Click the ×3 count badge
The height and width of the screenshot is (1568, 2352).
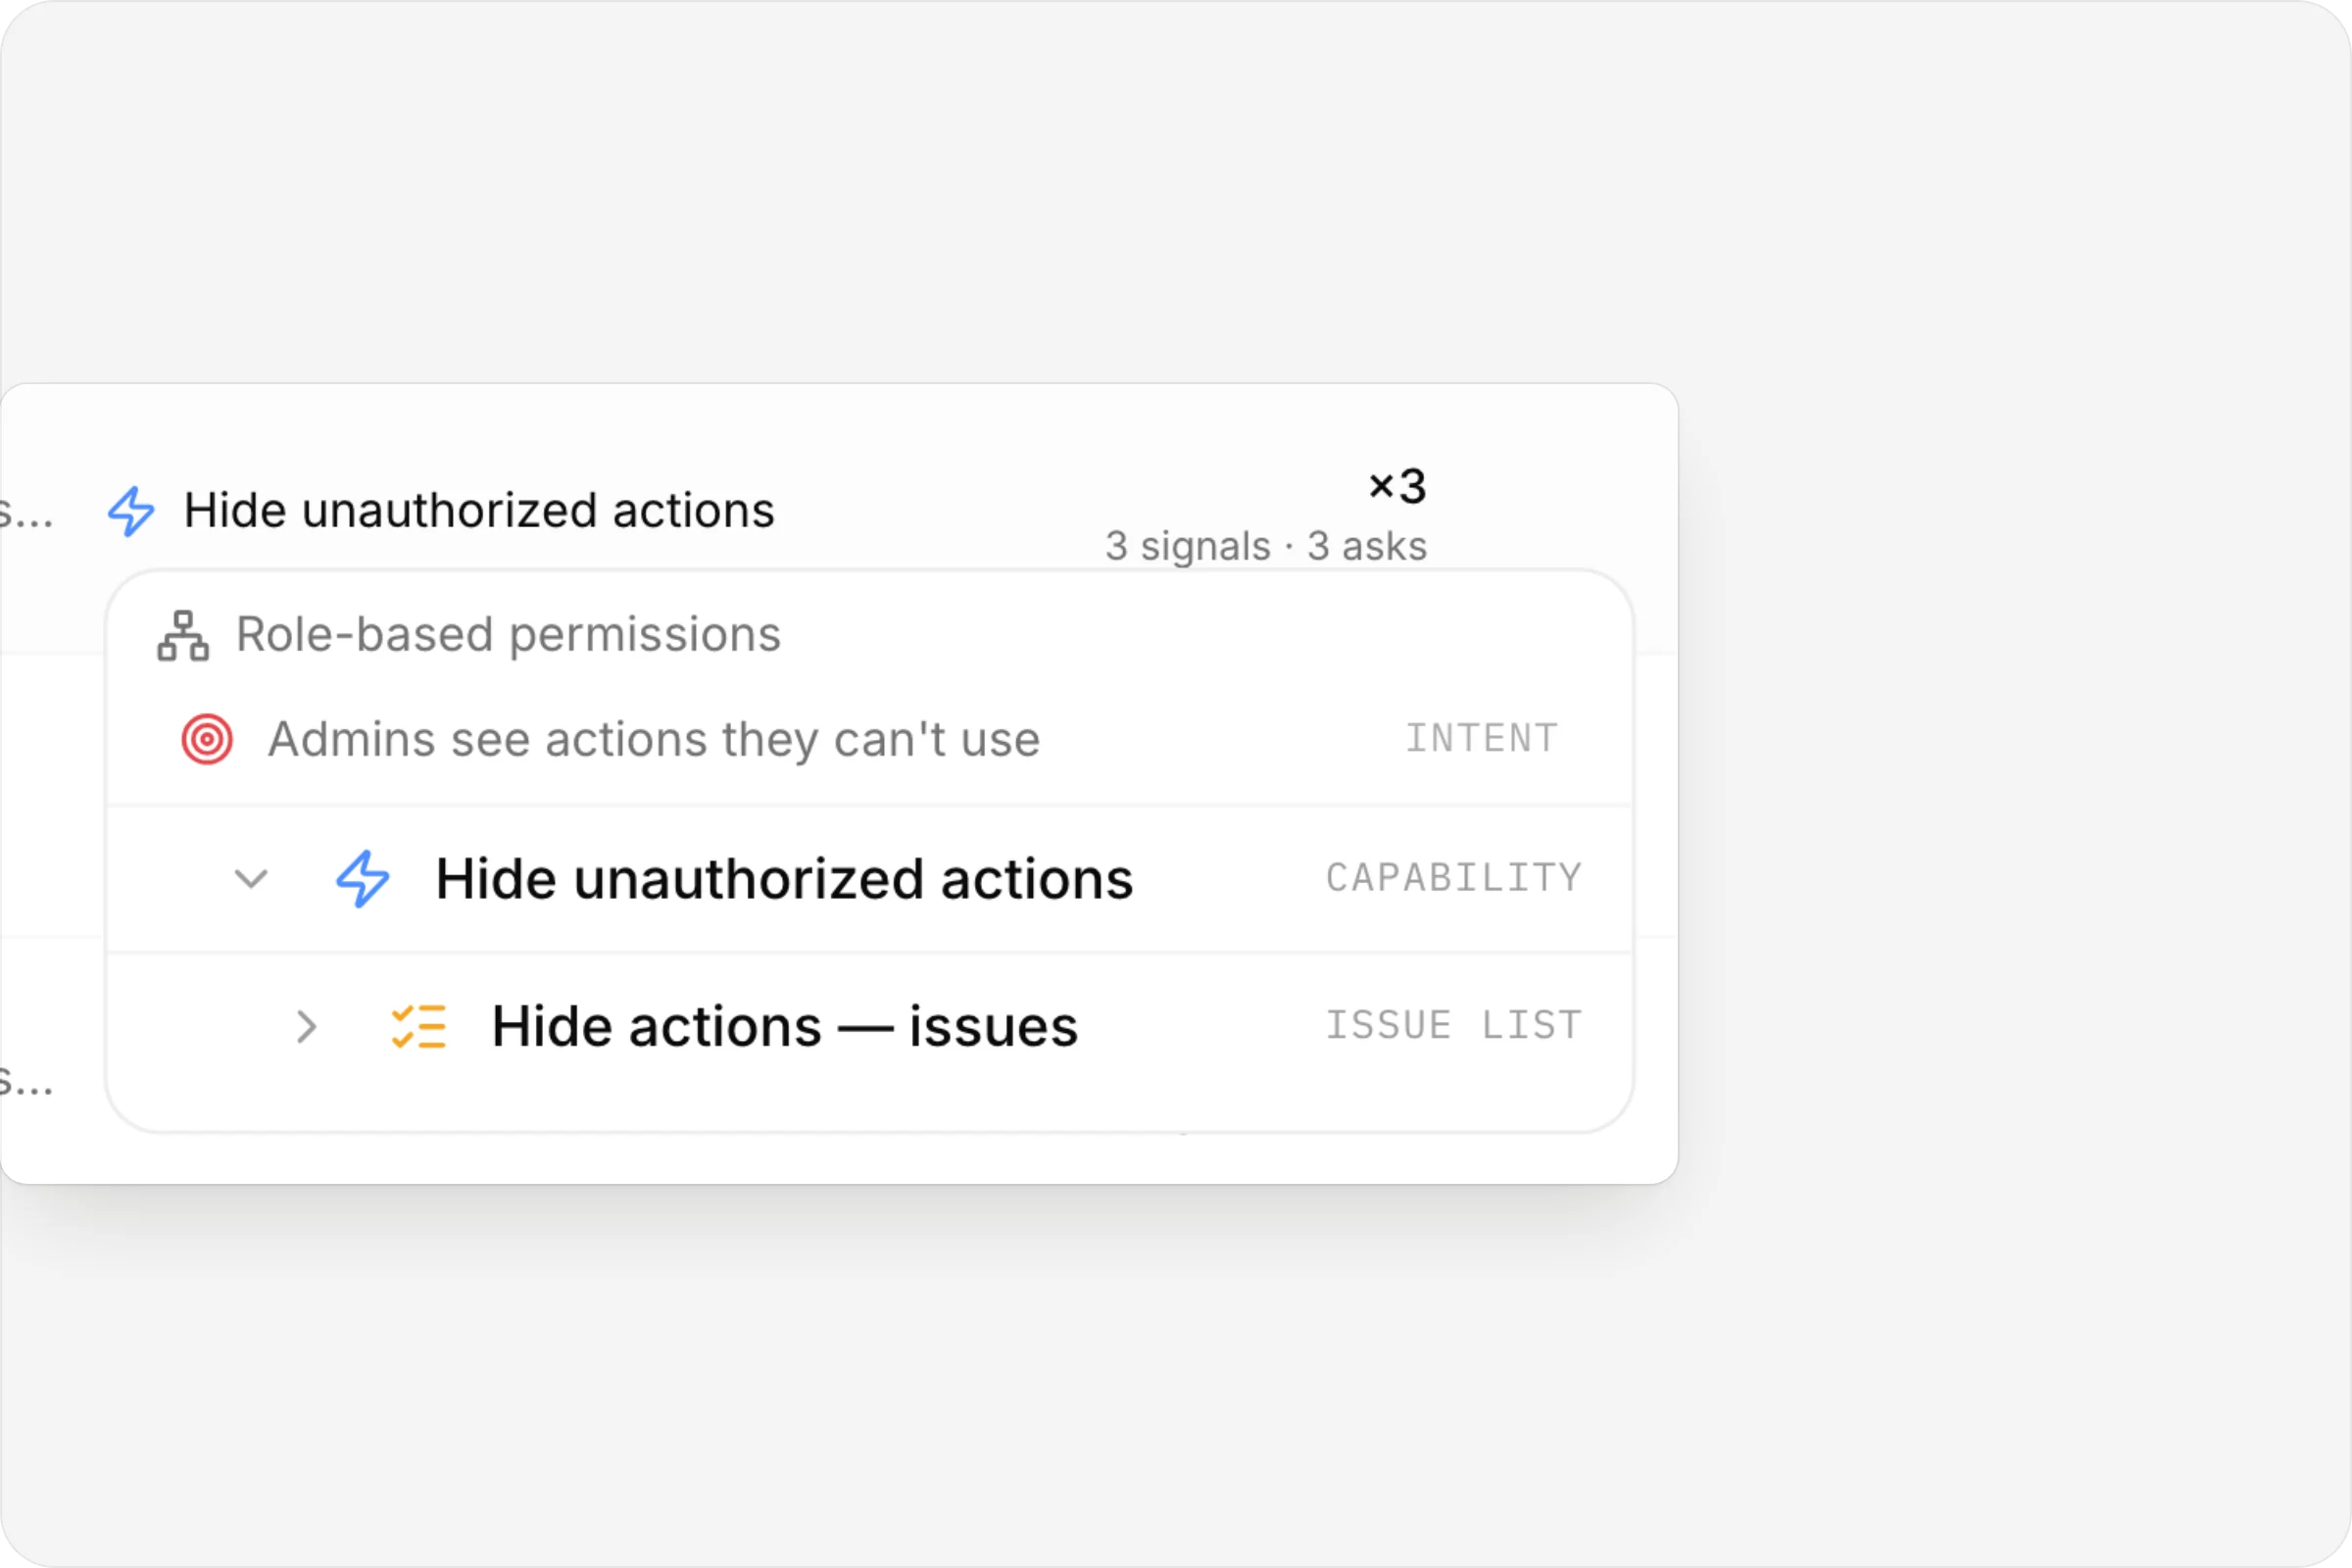click(x=1397, y=487)
